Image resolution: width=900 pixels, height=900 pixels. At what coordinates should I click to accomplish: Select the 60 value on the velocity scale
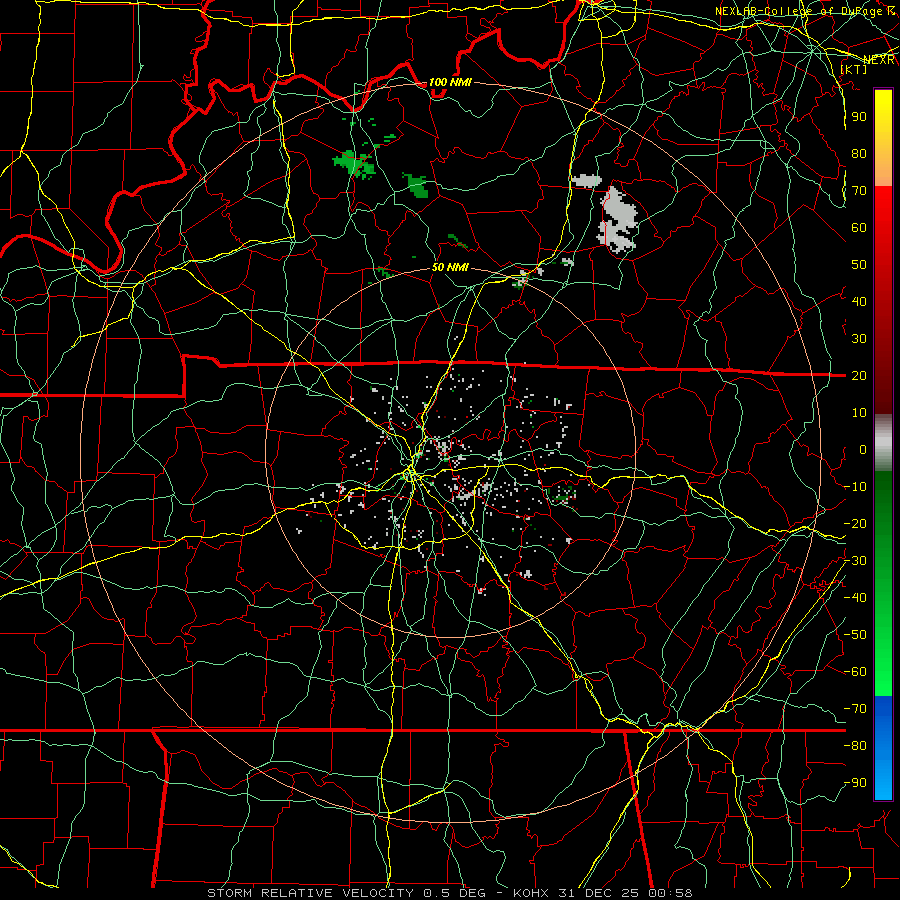859,227
